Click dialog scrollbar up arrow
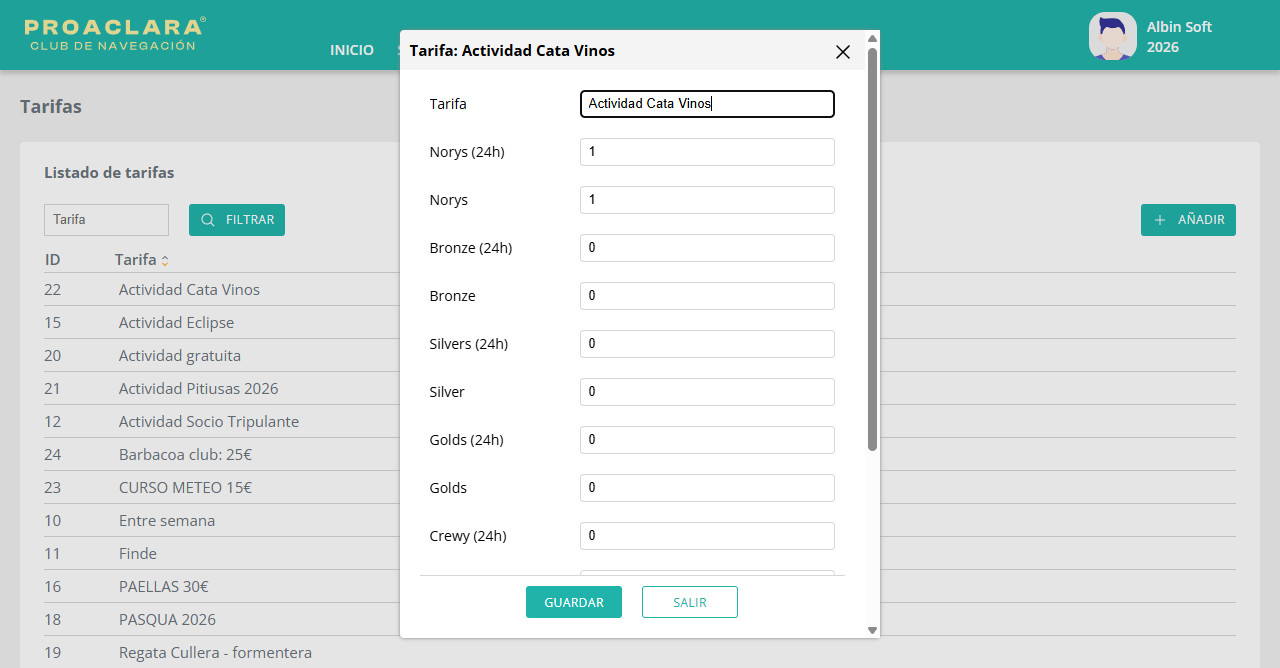Screen dimensions: 1280x668 point(872,39)
